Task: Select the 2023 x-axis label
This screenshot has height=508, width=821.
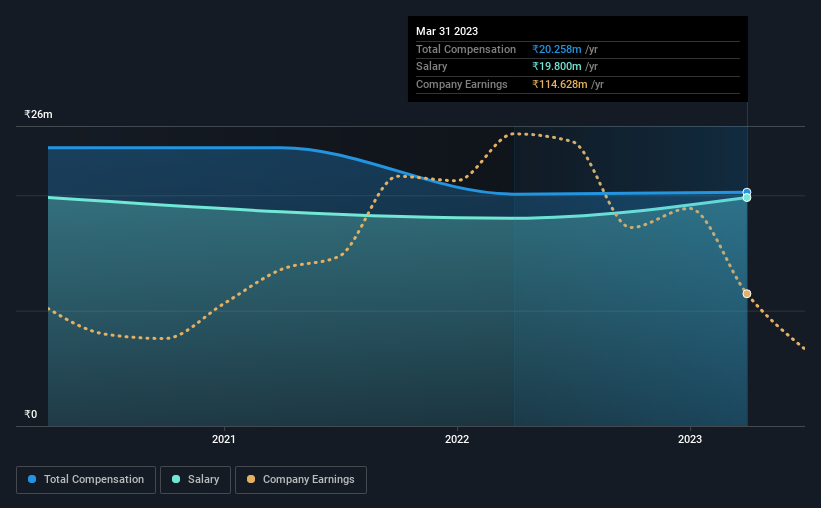Action: (x=690, y=439)
